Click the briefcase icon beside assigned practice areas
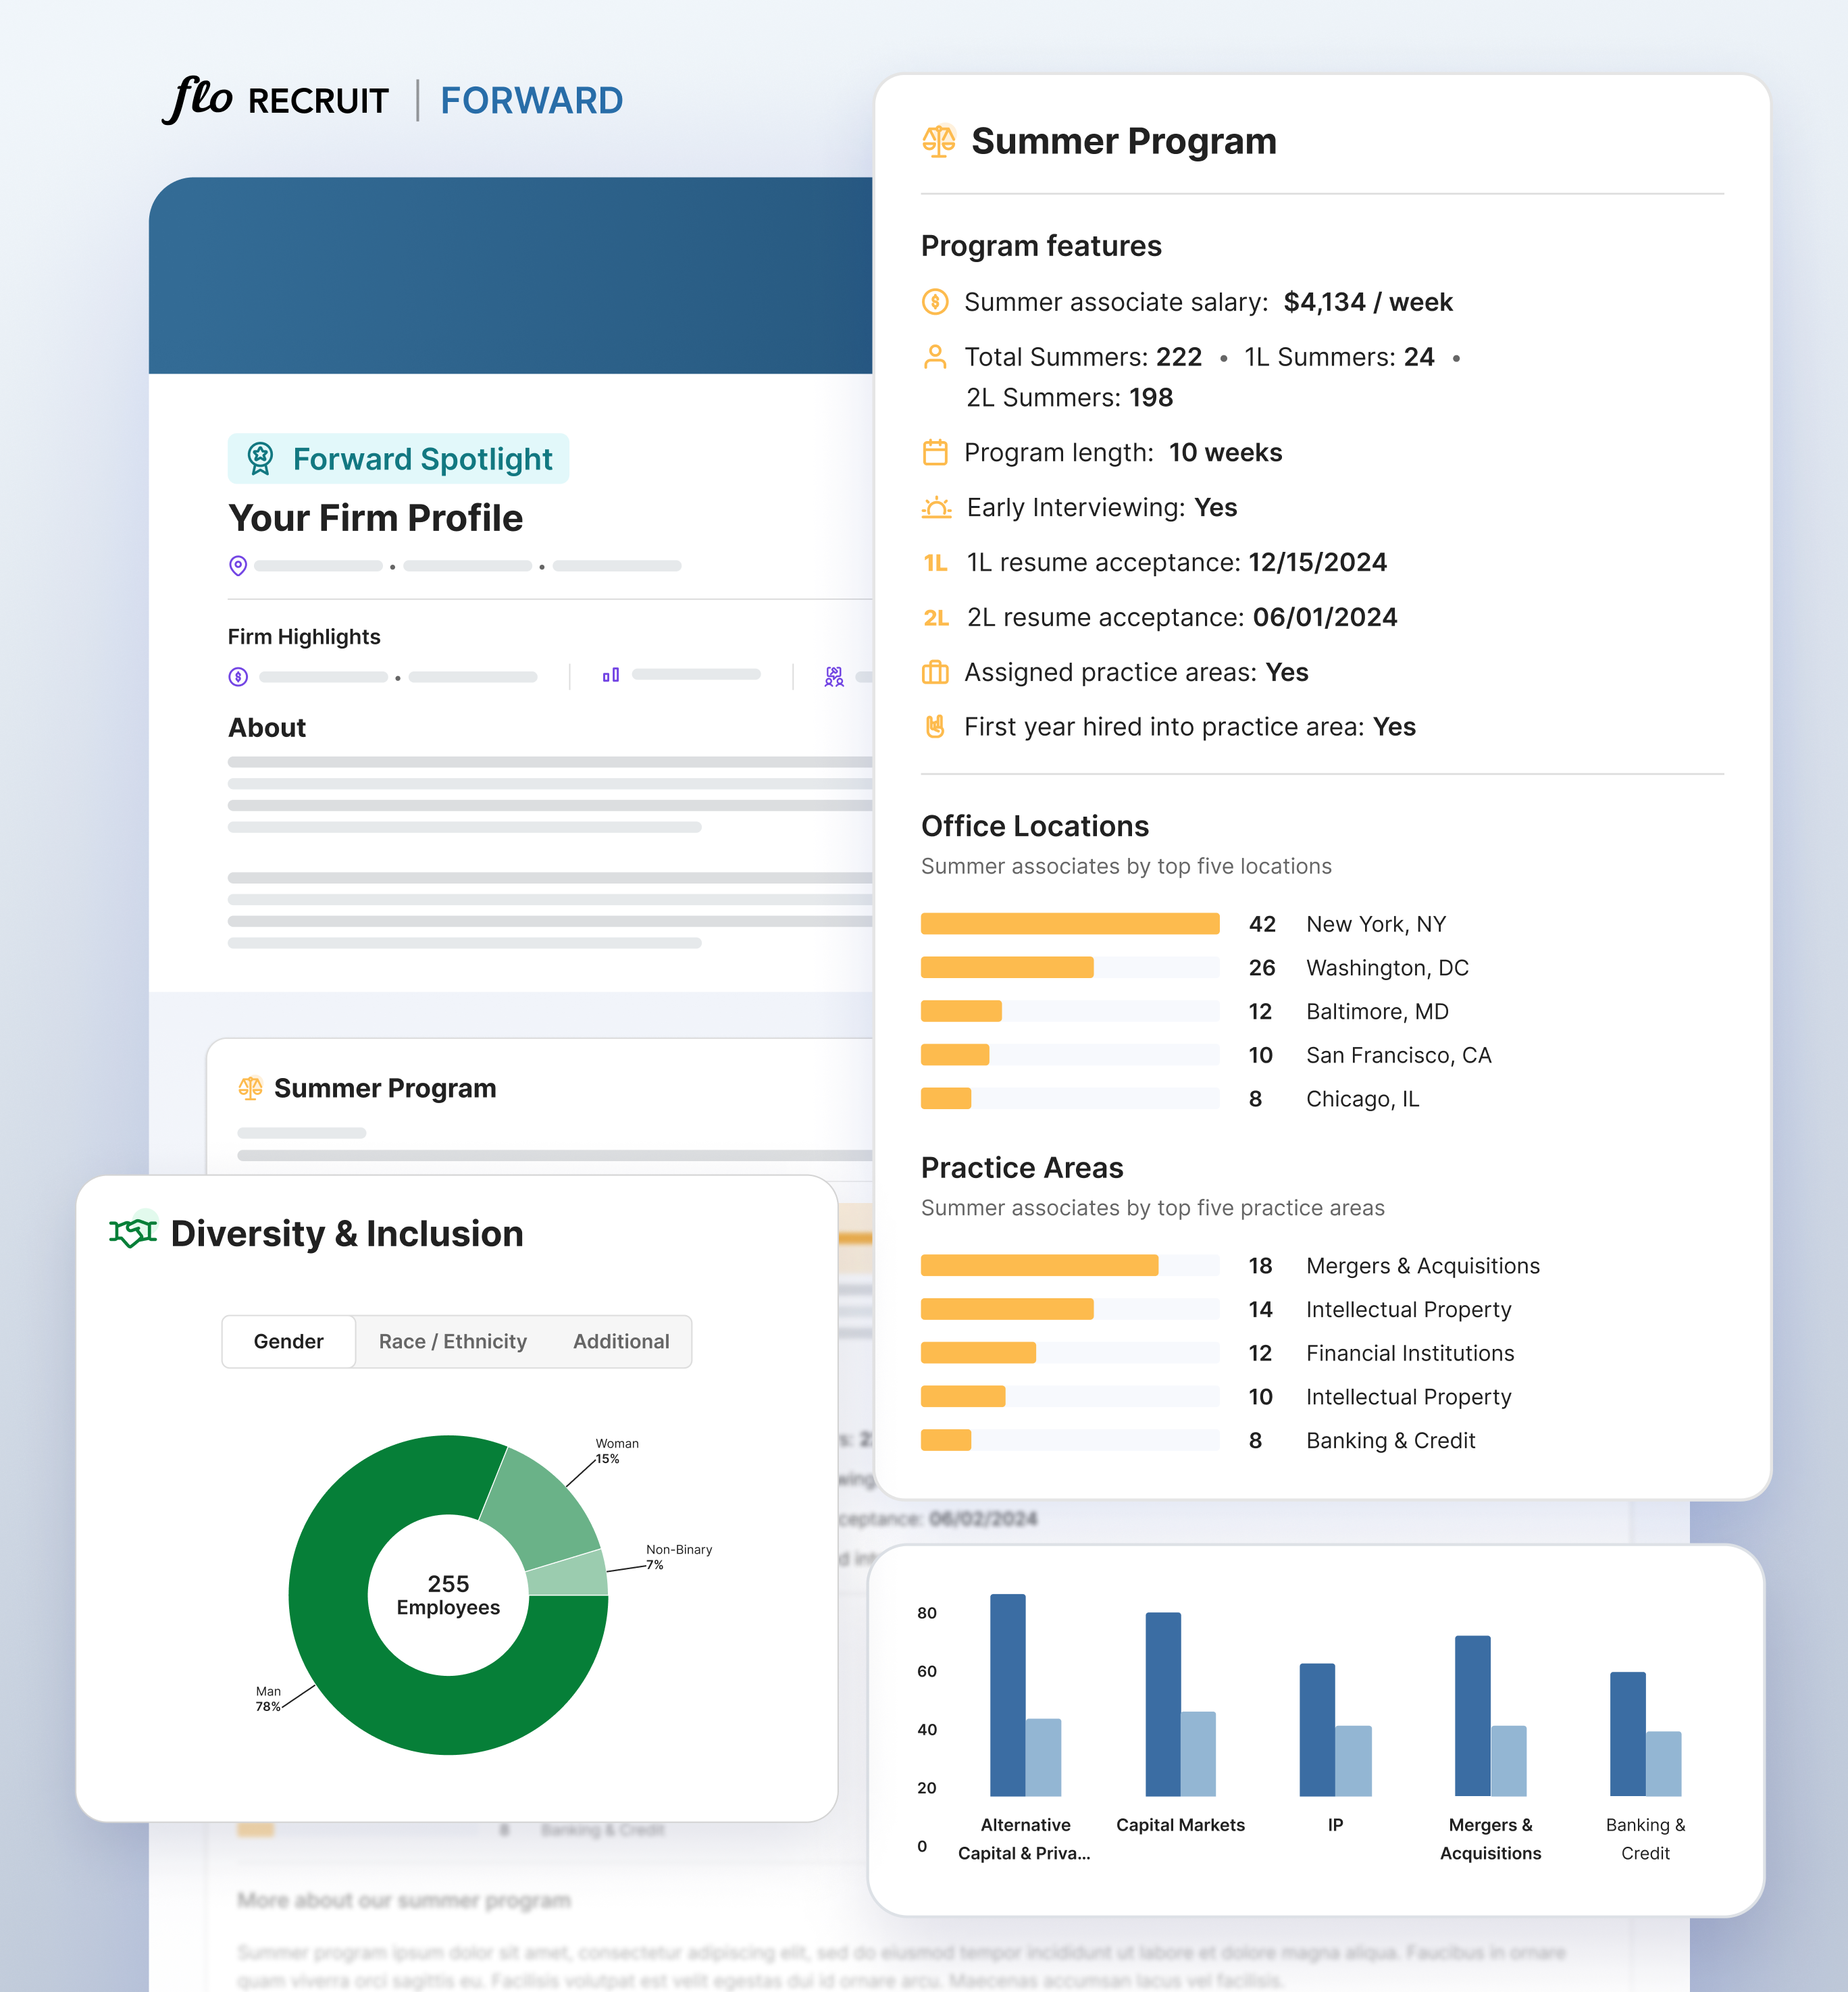1848x1992 pixels. tap(936, 672)
